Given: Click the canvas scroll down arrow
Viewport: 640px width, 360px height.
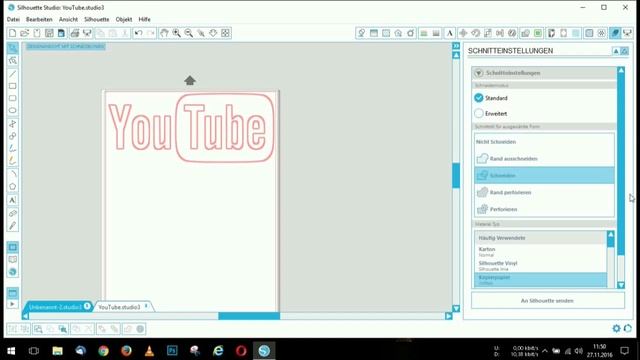Looking at the screenshot, I should pyautogui.click(x=456, y=309).
